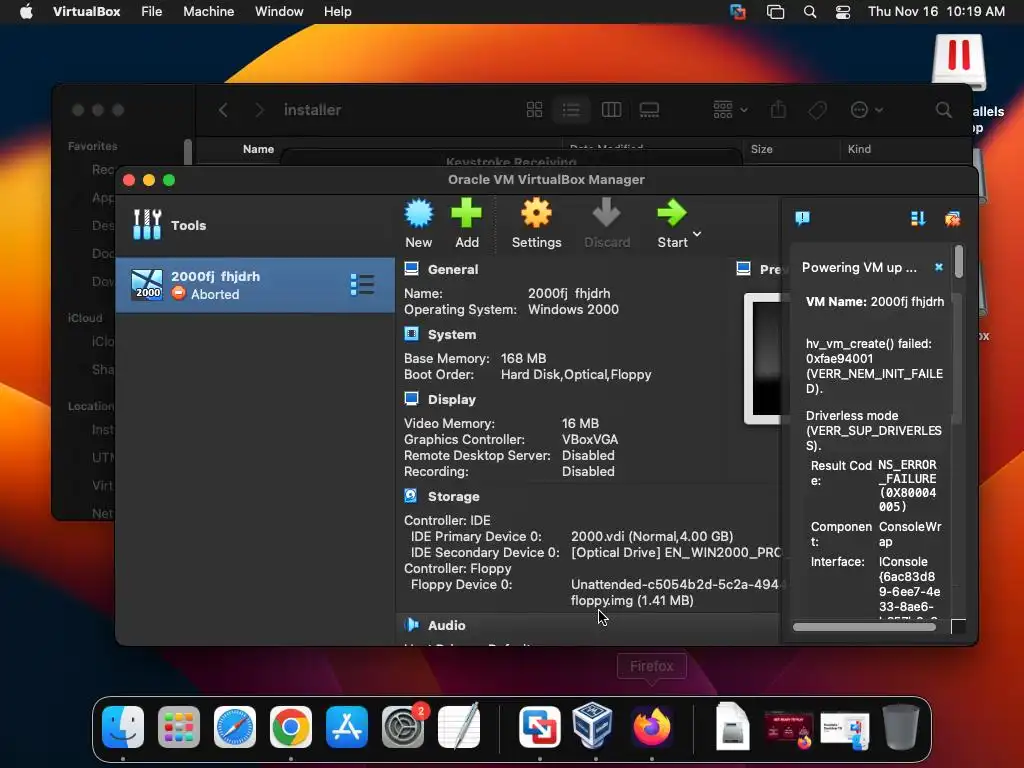The height and width of the screenshot is (768, 1024).
Task: Open the VirtualBox app menu
Action: 86,11
